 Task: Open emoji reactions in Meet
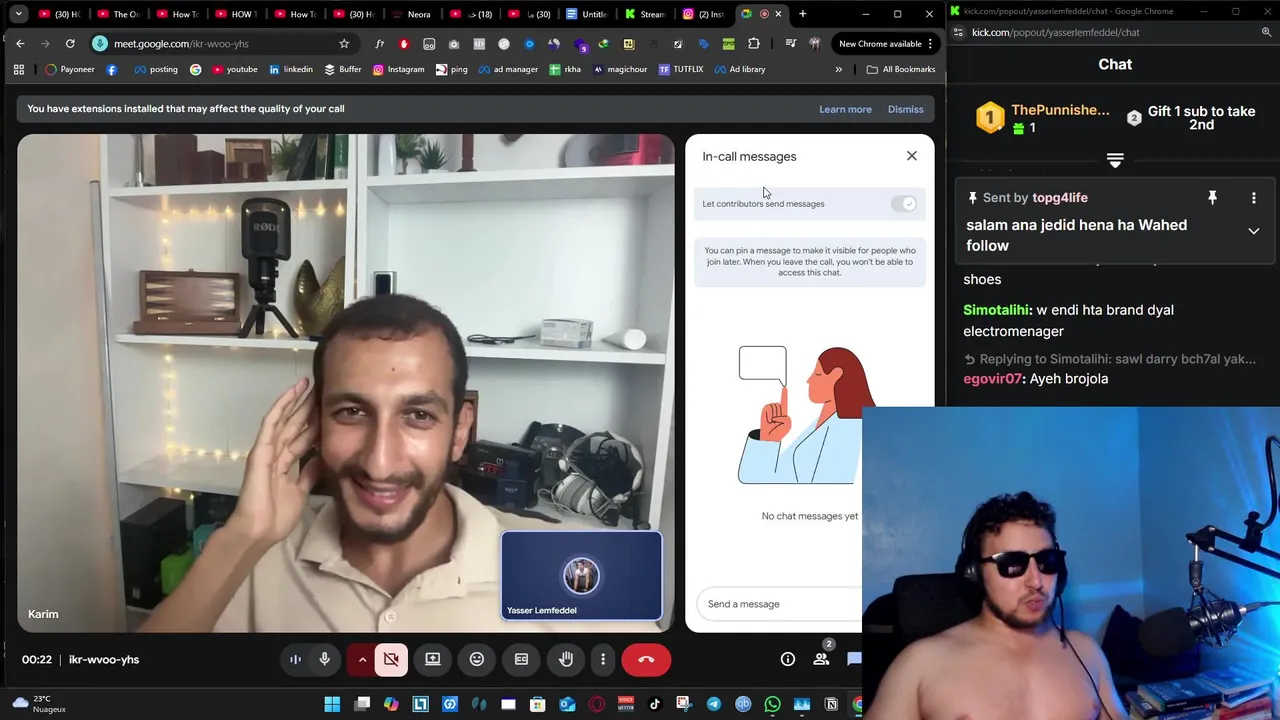(x=477, y=659)
